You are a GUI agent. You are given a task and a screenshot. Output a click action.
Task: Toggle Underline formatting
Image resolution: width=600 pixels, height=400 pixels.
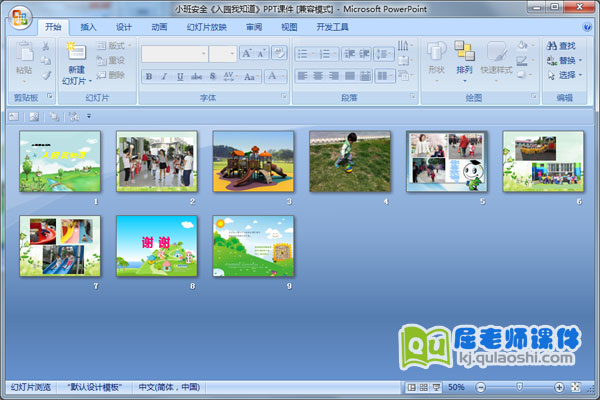(180, 77)
